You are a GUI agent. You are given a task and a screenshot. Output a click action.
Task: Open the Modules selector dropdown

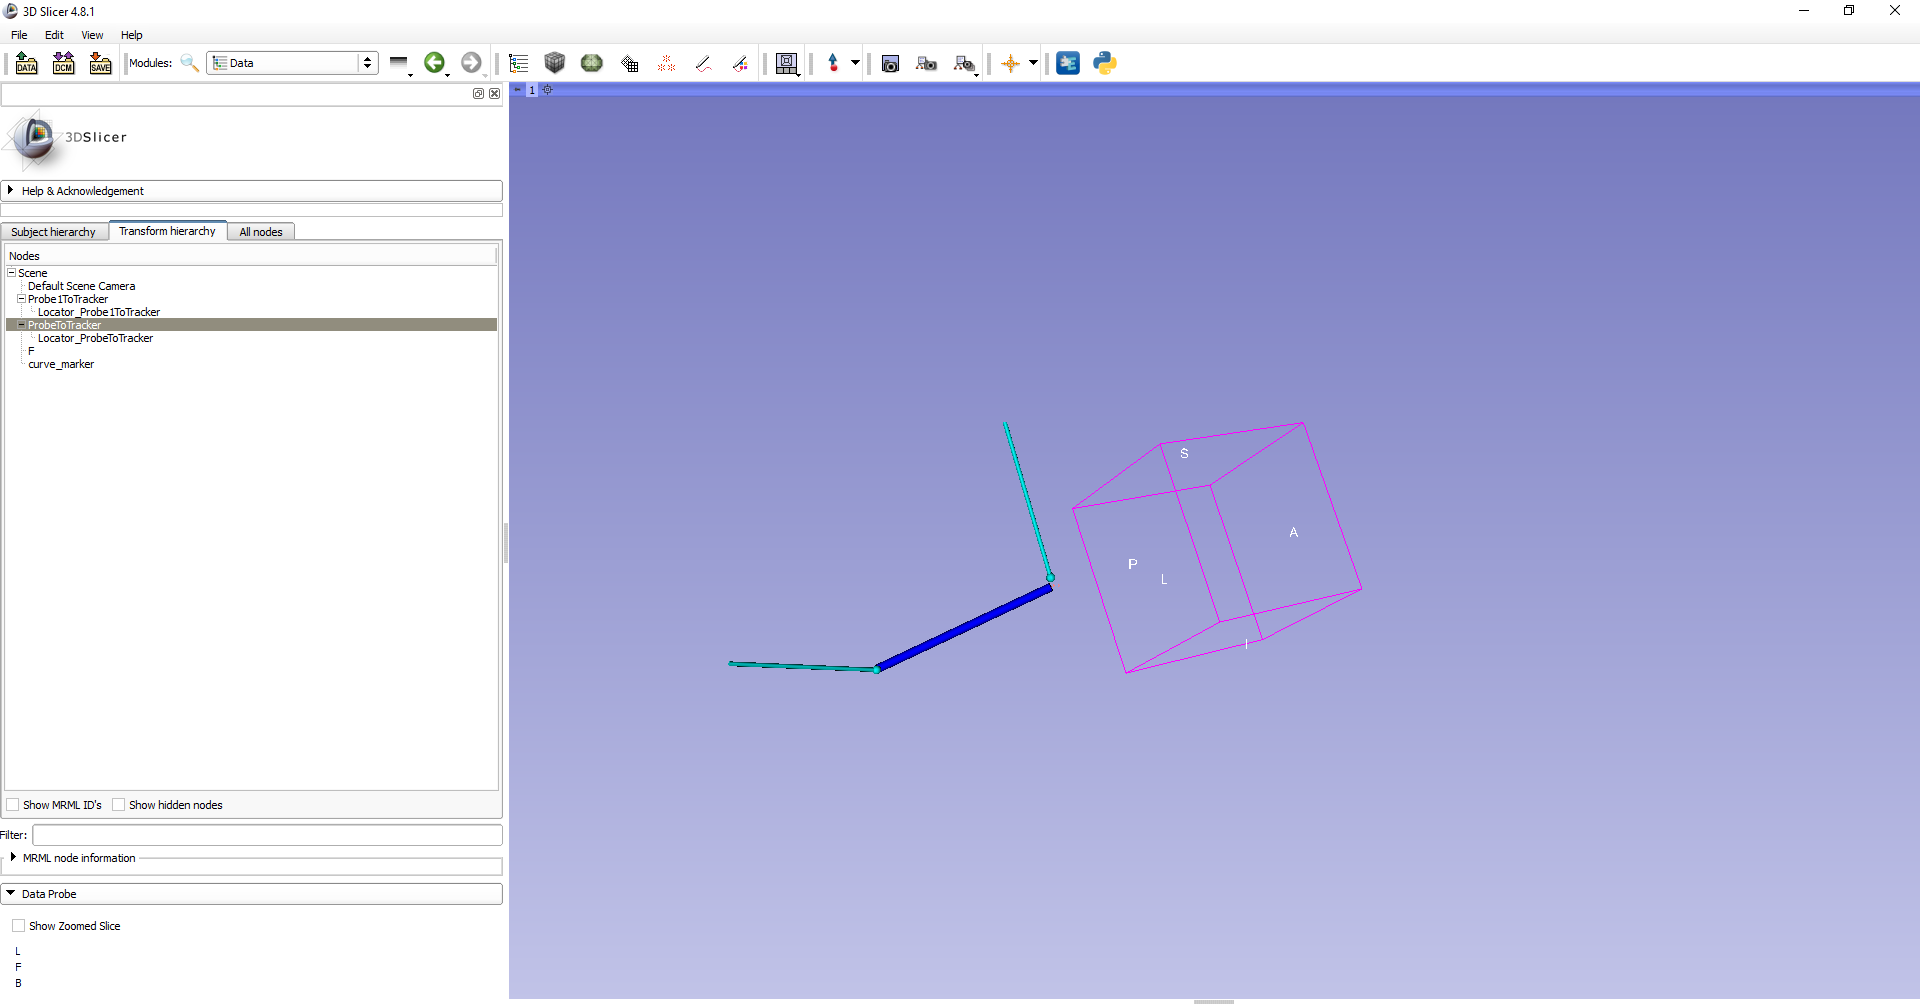[x=367, y=62]
